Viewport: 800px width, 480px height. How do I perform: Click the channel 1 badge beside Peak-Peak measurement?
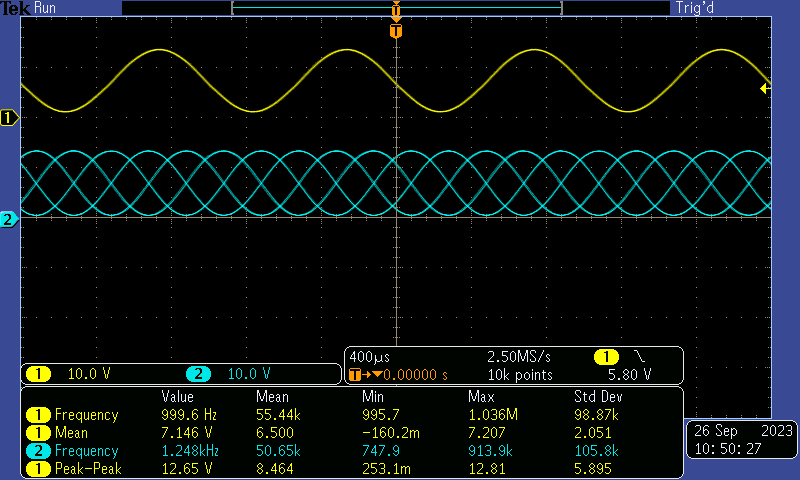click(38, 469)
